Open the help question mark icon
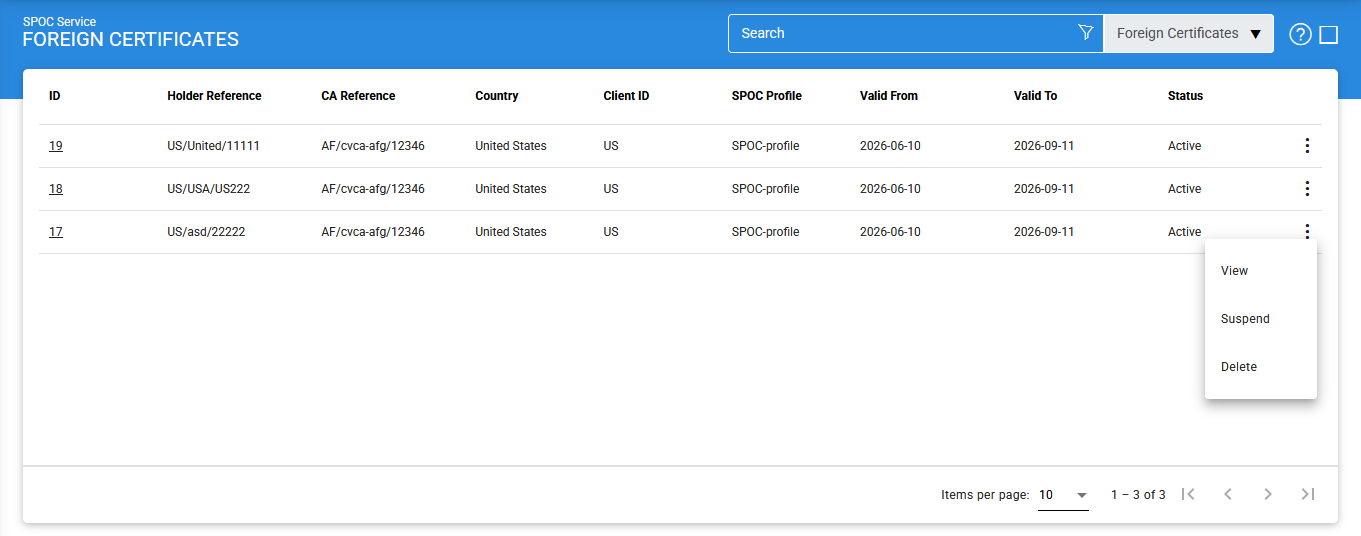Image resolution: width=1361 pixels, height=536 pixels. [1300, 34]
